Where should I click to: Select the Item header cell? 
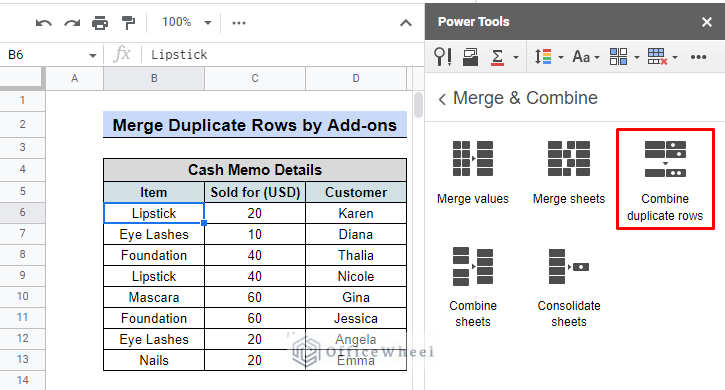154,192
